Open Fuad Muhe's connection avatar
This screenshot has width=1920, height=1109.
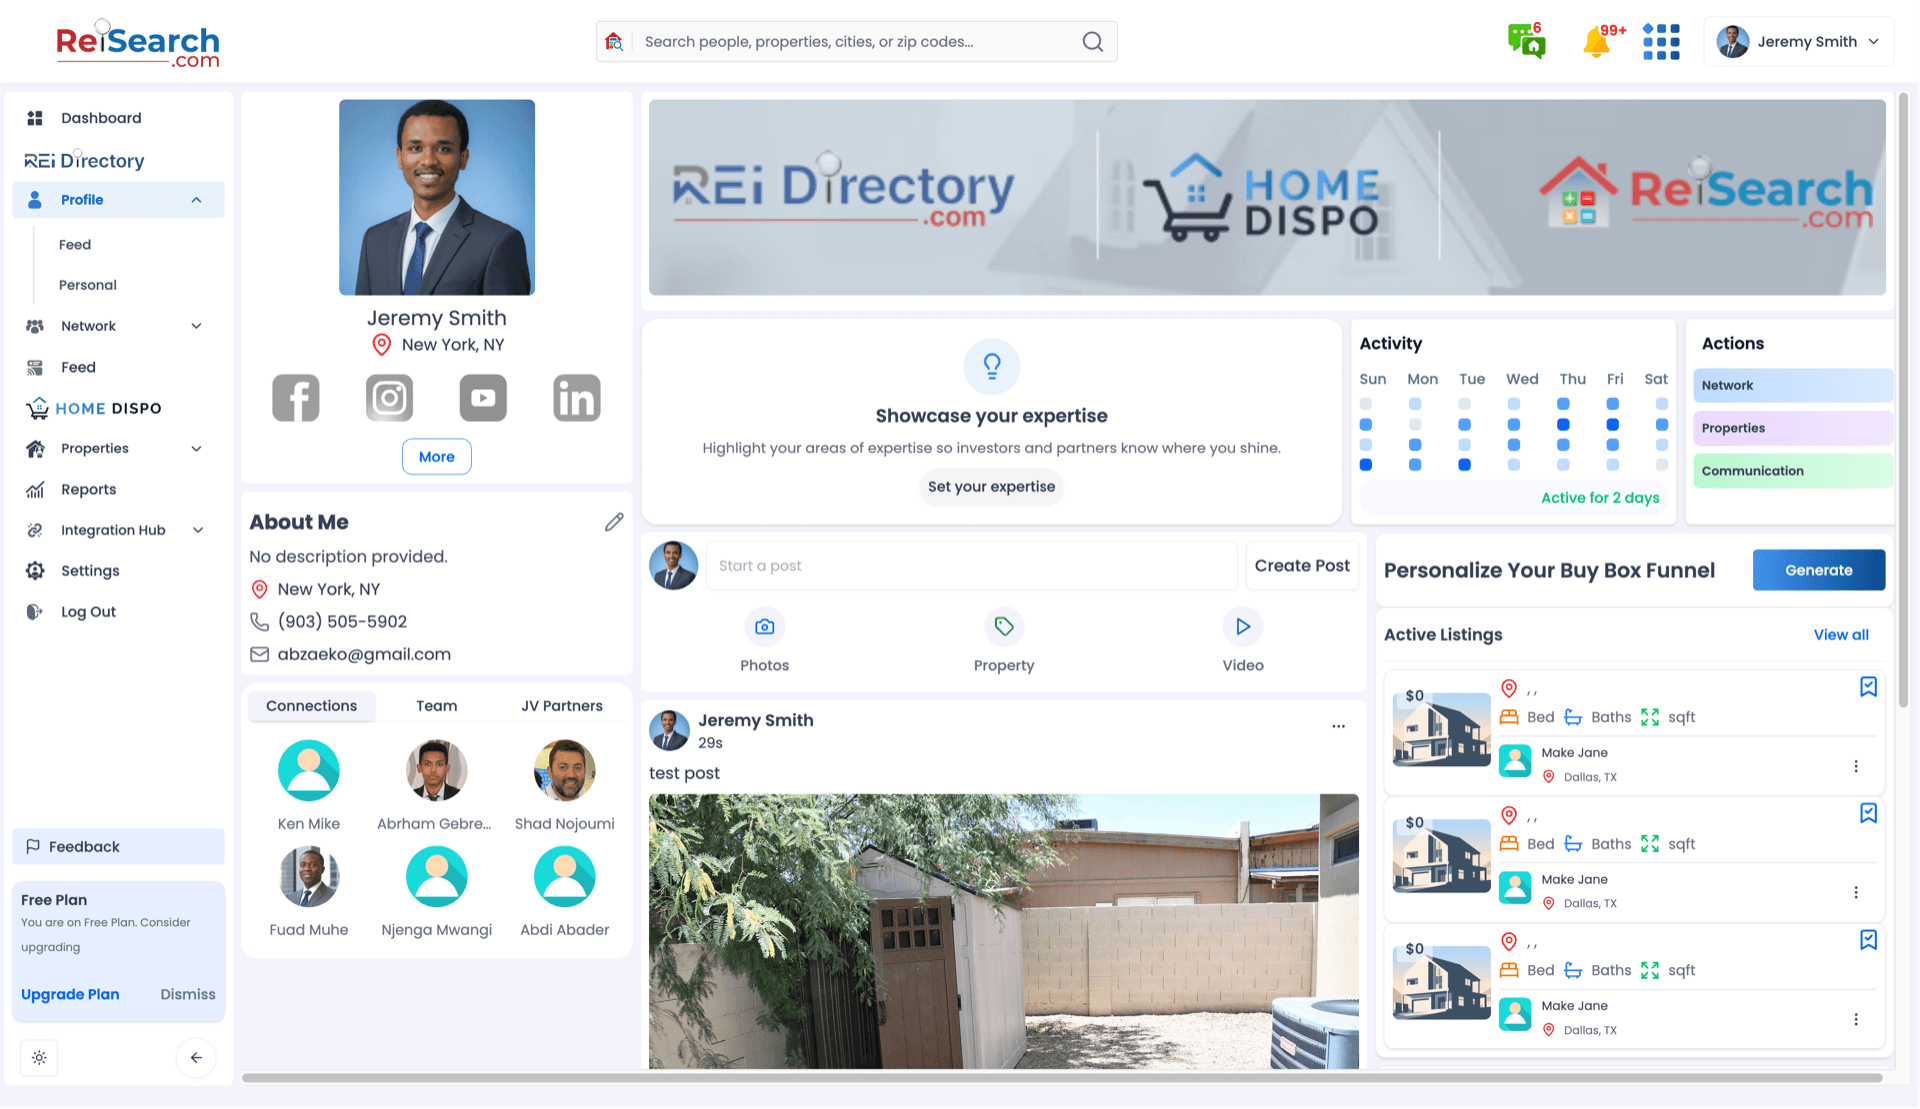coord(308,877)
